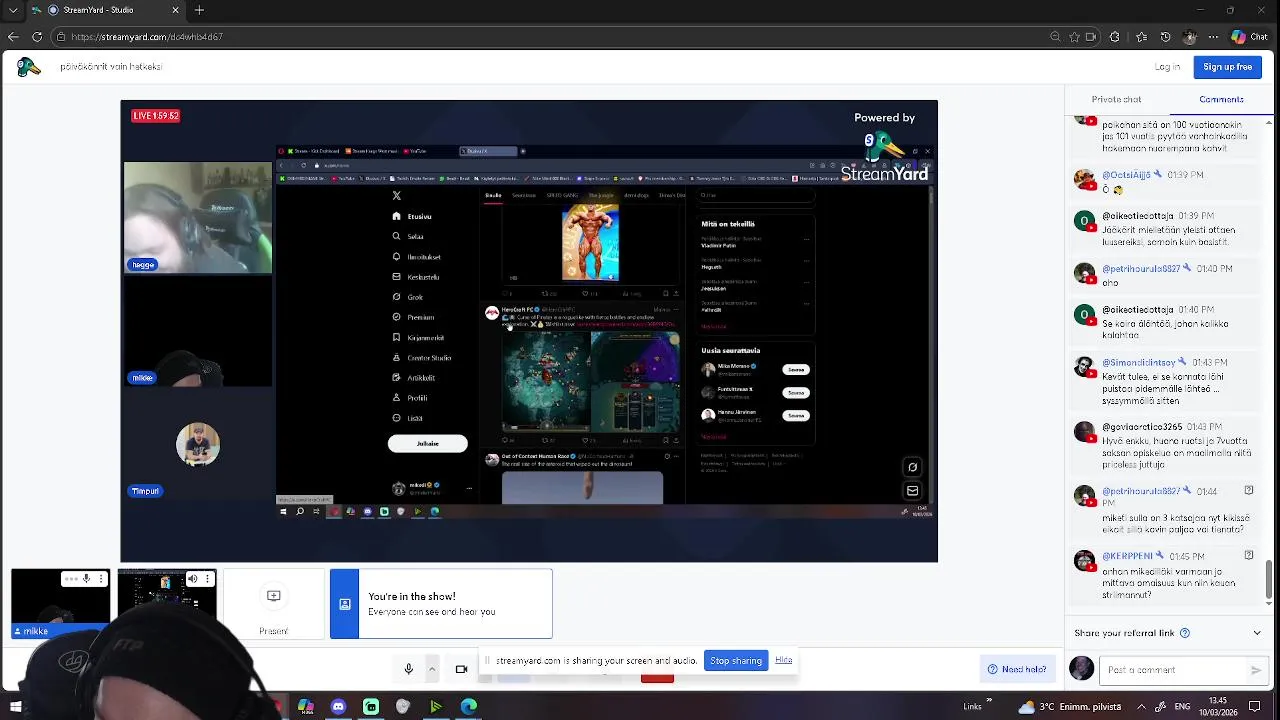This screenshot has width=1280, height=720.
Task: Expand Links toolbar chevron in taskbar
Action: pyautogui.click(x=989, y=701)
